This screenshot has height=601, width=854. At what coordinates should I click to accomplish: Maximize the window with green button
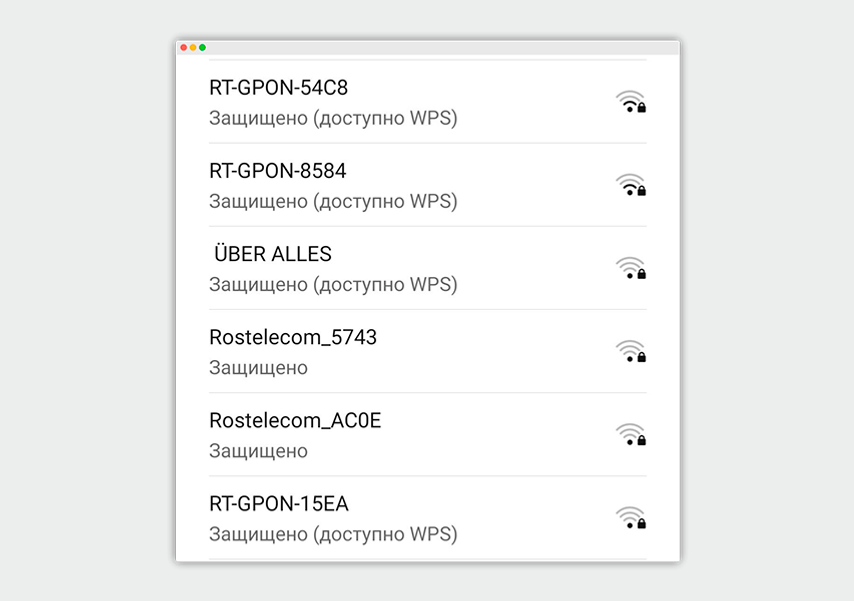pyautogui.click(x=202, y=47)
